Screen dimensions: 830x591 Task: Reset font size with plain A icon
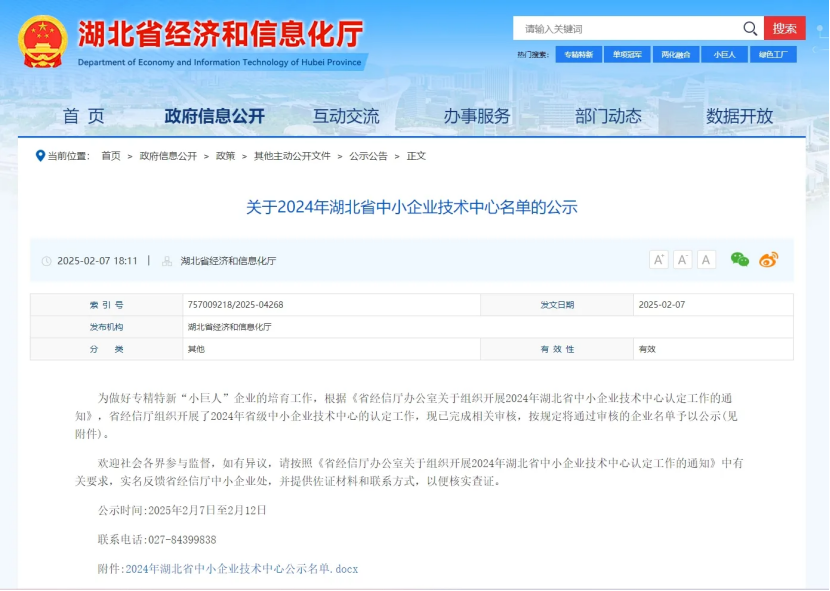(x=706, y=259)
